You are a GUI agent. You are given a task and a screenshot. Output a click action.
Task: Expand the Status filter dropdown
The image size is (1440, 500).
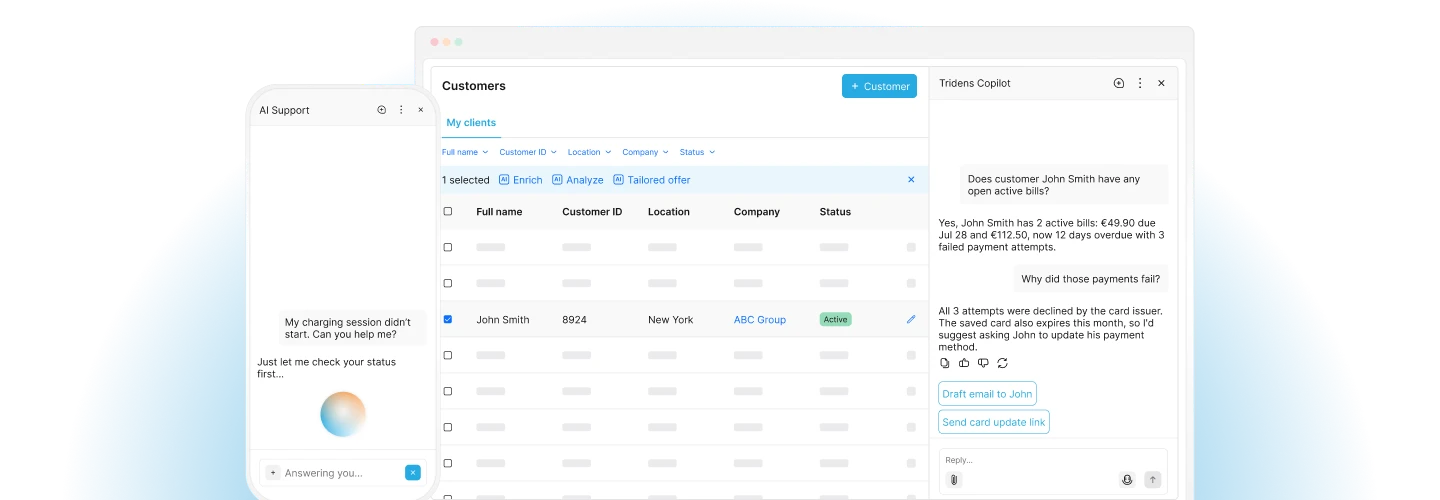698,152
